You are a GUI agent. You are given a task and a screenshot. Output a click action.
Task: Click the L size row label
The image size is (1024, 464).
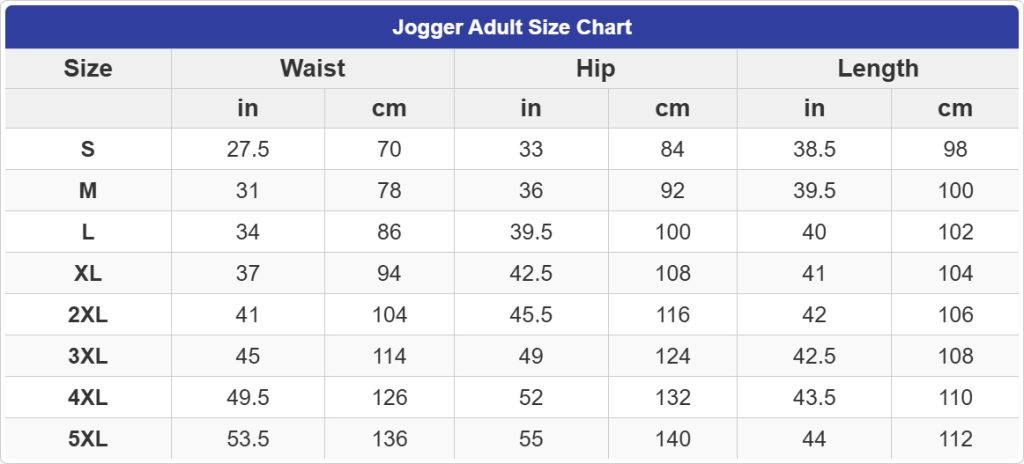click(x=88, y=232)
